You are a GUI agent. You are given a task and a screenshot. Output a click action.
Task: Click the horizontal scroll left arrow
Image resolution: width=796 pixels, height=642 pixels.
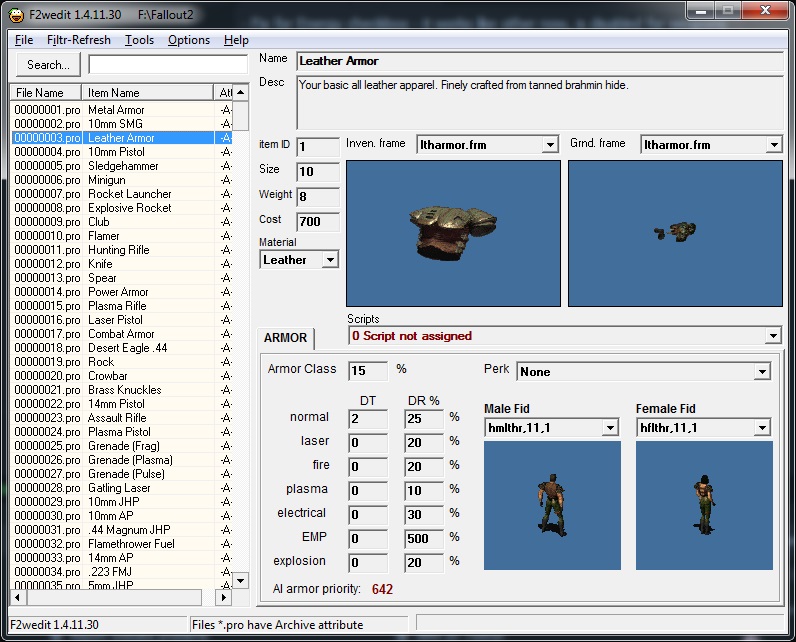click(18, 597)
